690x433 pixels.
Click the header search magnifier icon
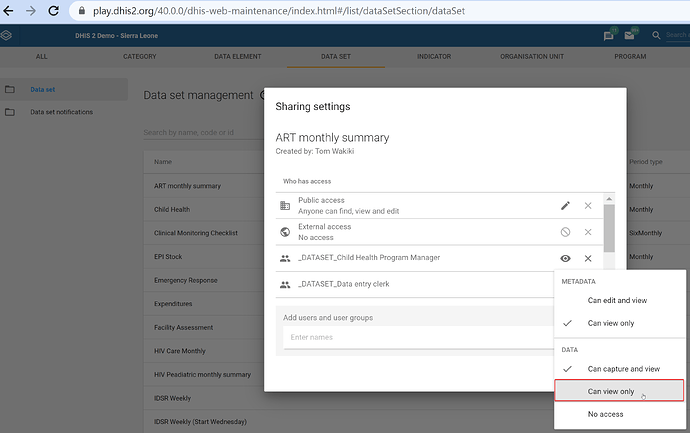[x=656, y=35]
